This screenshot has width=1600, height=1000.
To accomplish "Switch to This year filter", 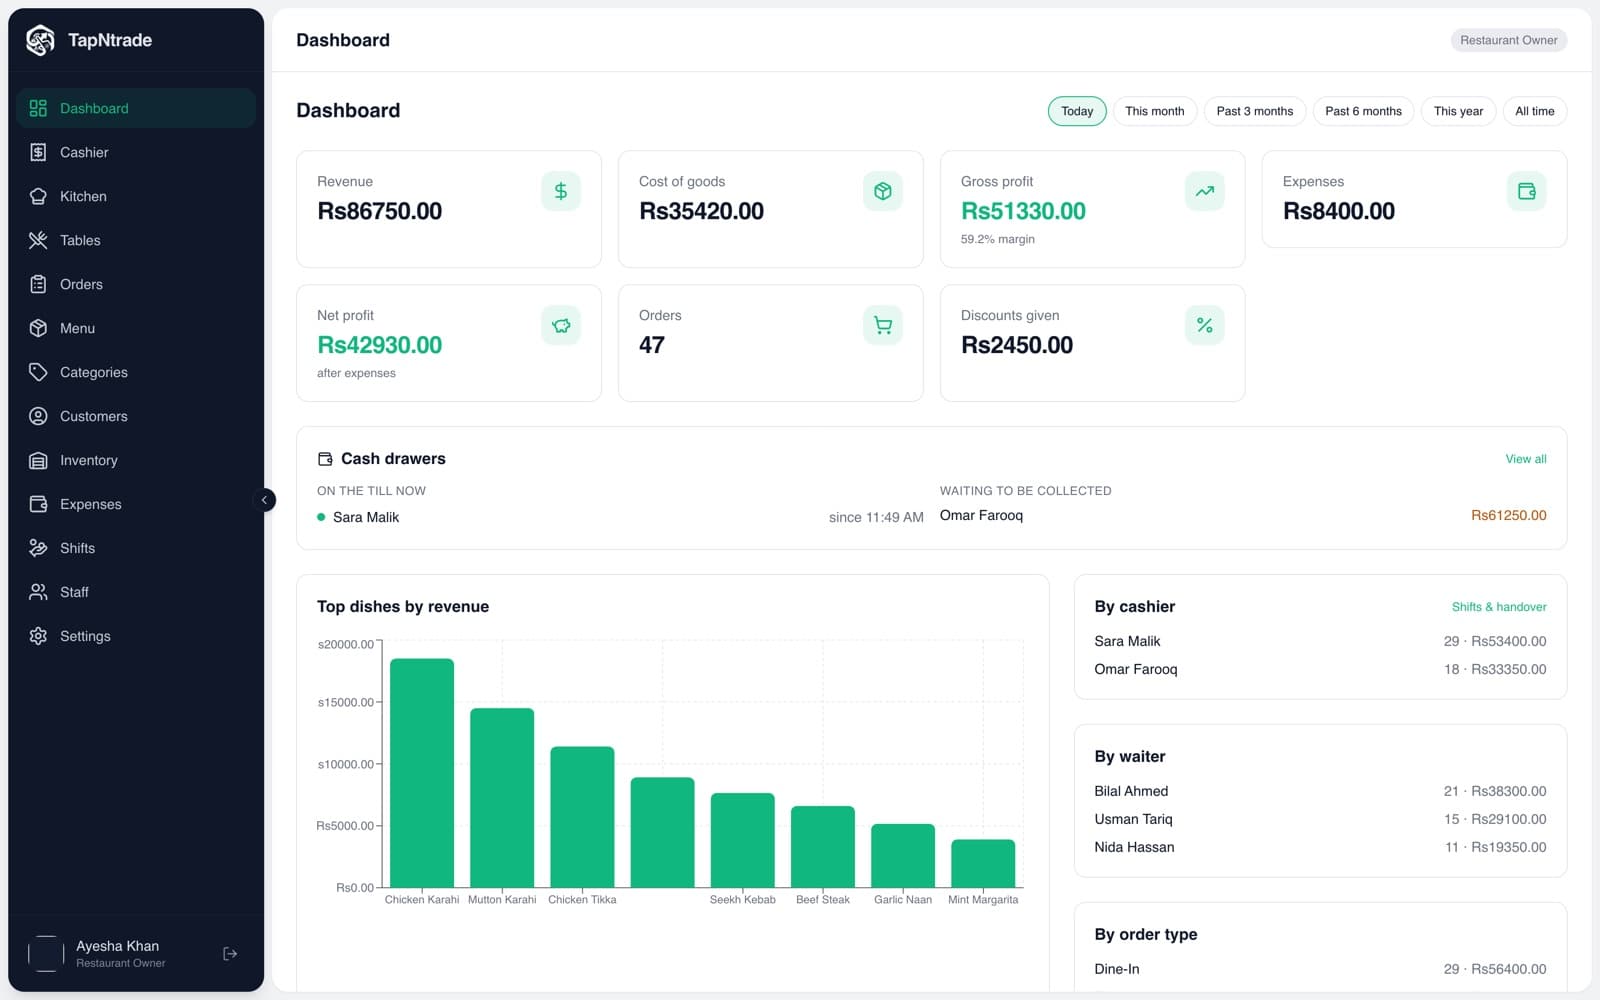I will [1458, 111].
